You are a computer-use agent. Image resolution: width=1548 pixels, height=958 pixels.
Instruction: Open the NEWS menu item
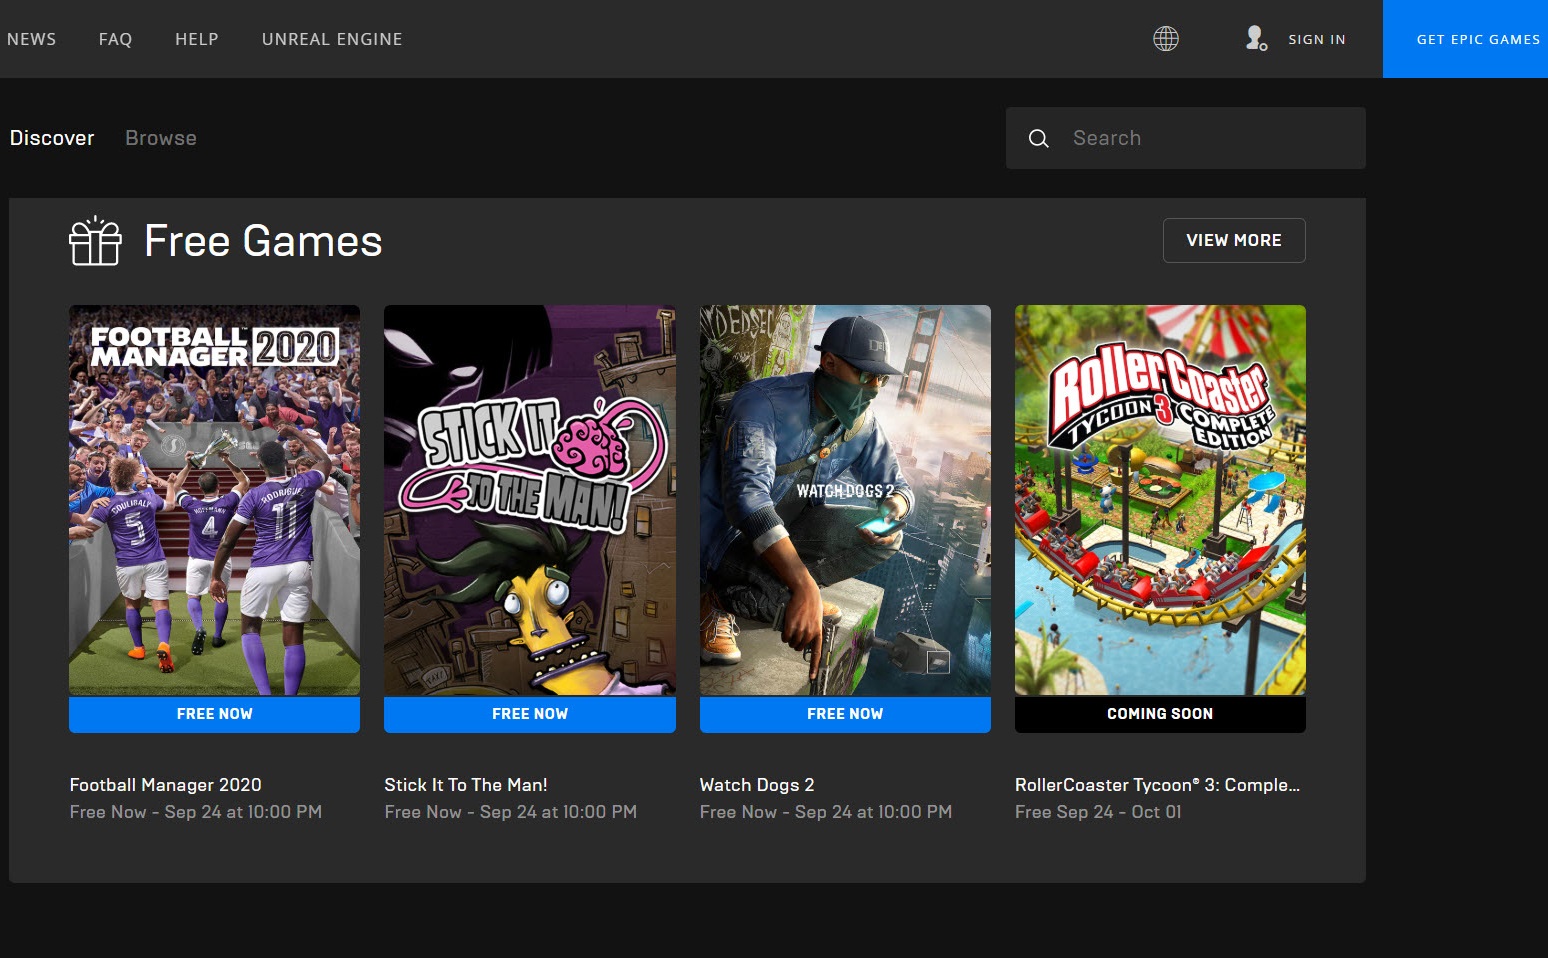31,39
